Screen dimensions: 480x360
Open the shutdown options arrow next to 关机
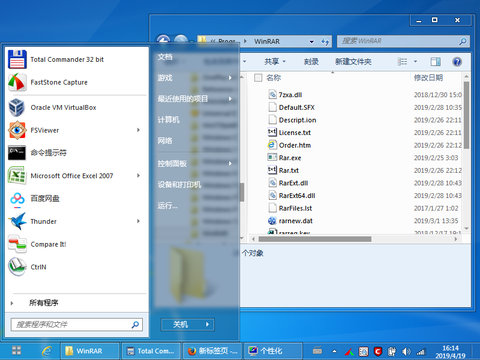[207, 324]
